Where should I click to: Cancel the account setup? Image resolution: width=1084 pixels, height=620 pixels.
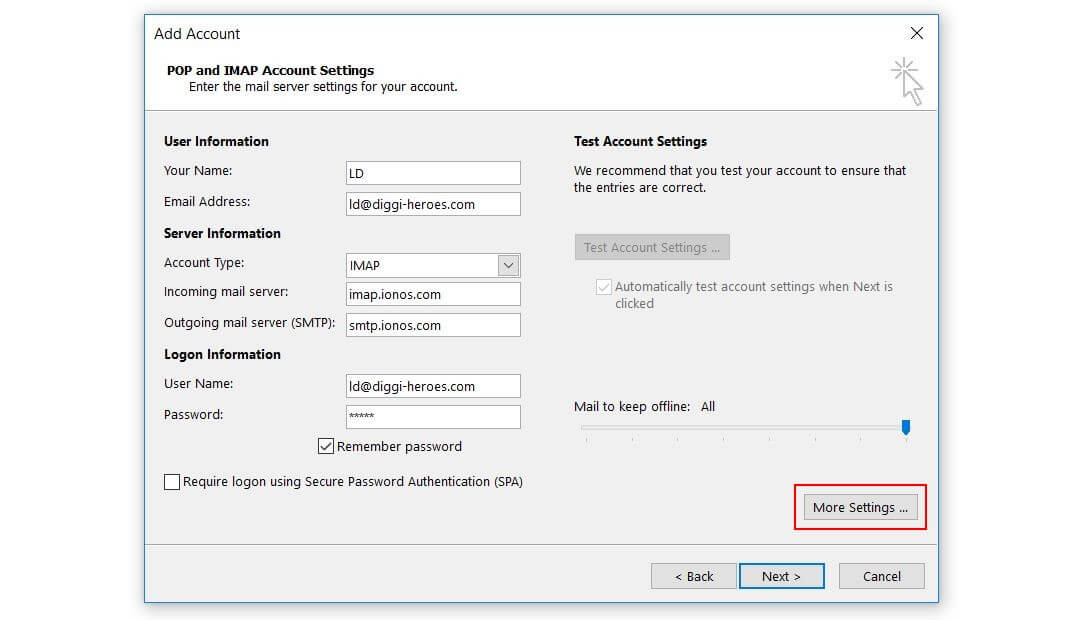click(881, 576)
